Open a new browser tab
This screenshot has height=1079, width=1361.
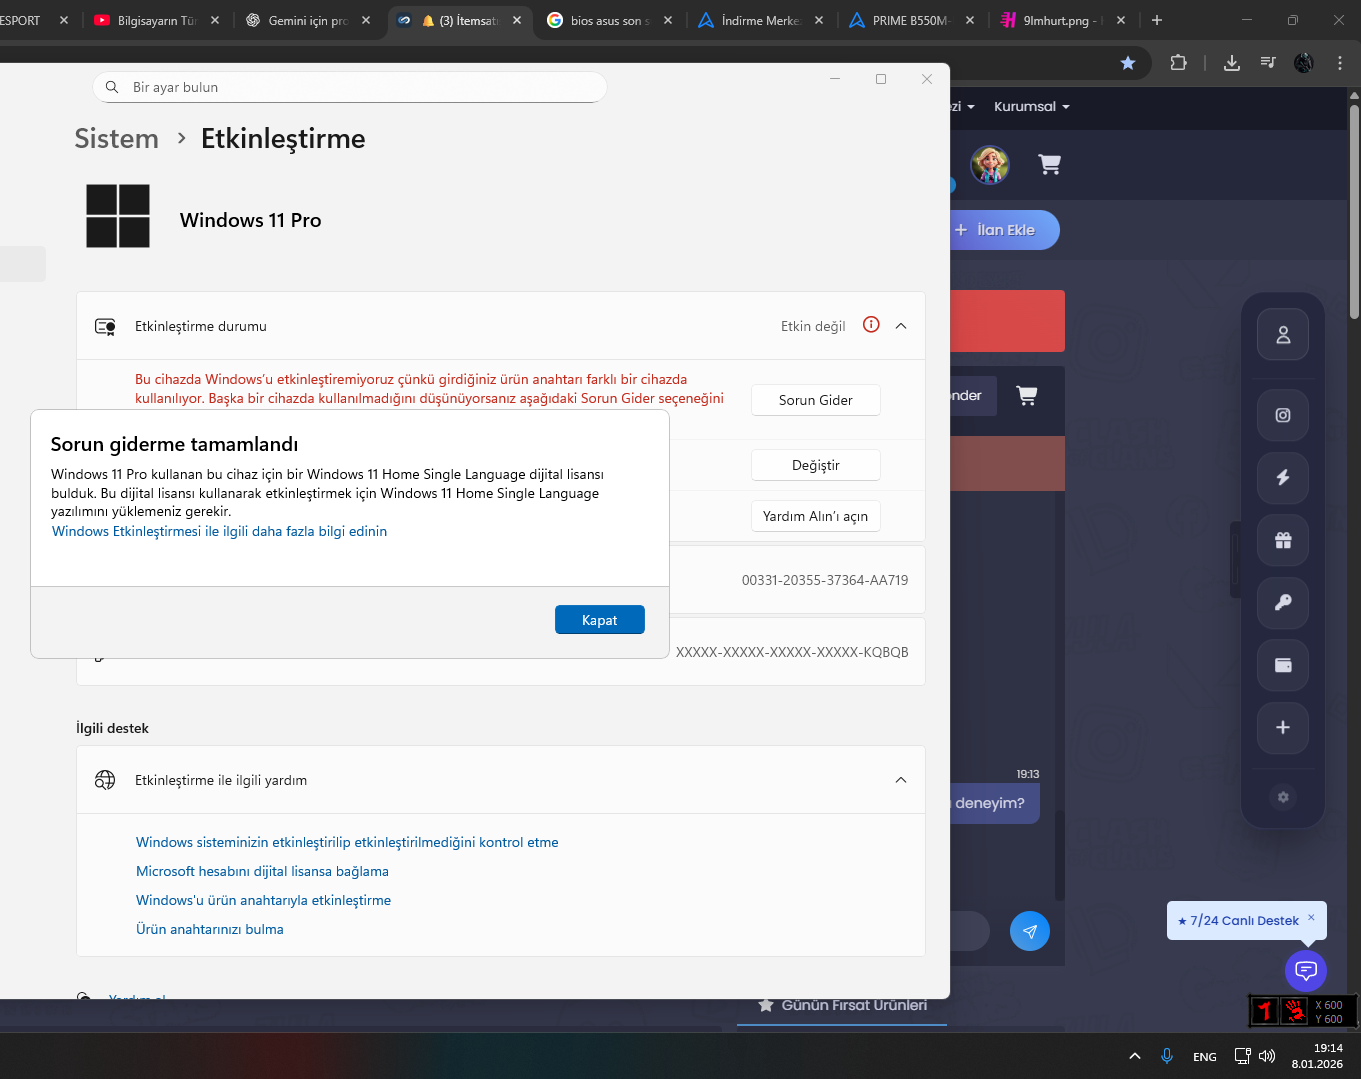point(1157,20)
